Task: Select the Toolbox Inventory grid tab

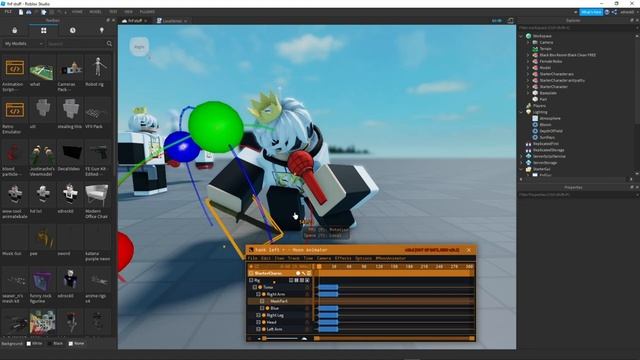Action: 44,31
